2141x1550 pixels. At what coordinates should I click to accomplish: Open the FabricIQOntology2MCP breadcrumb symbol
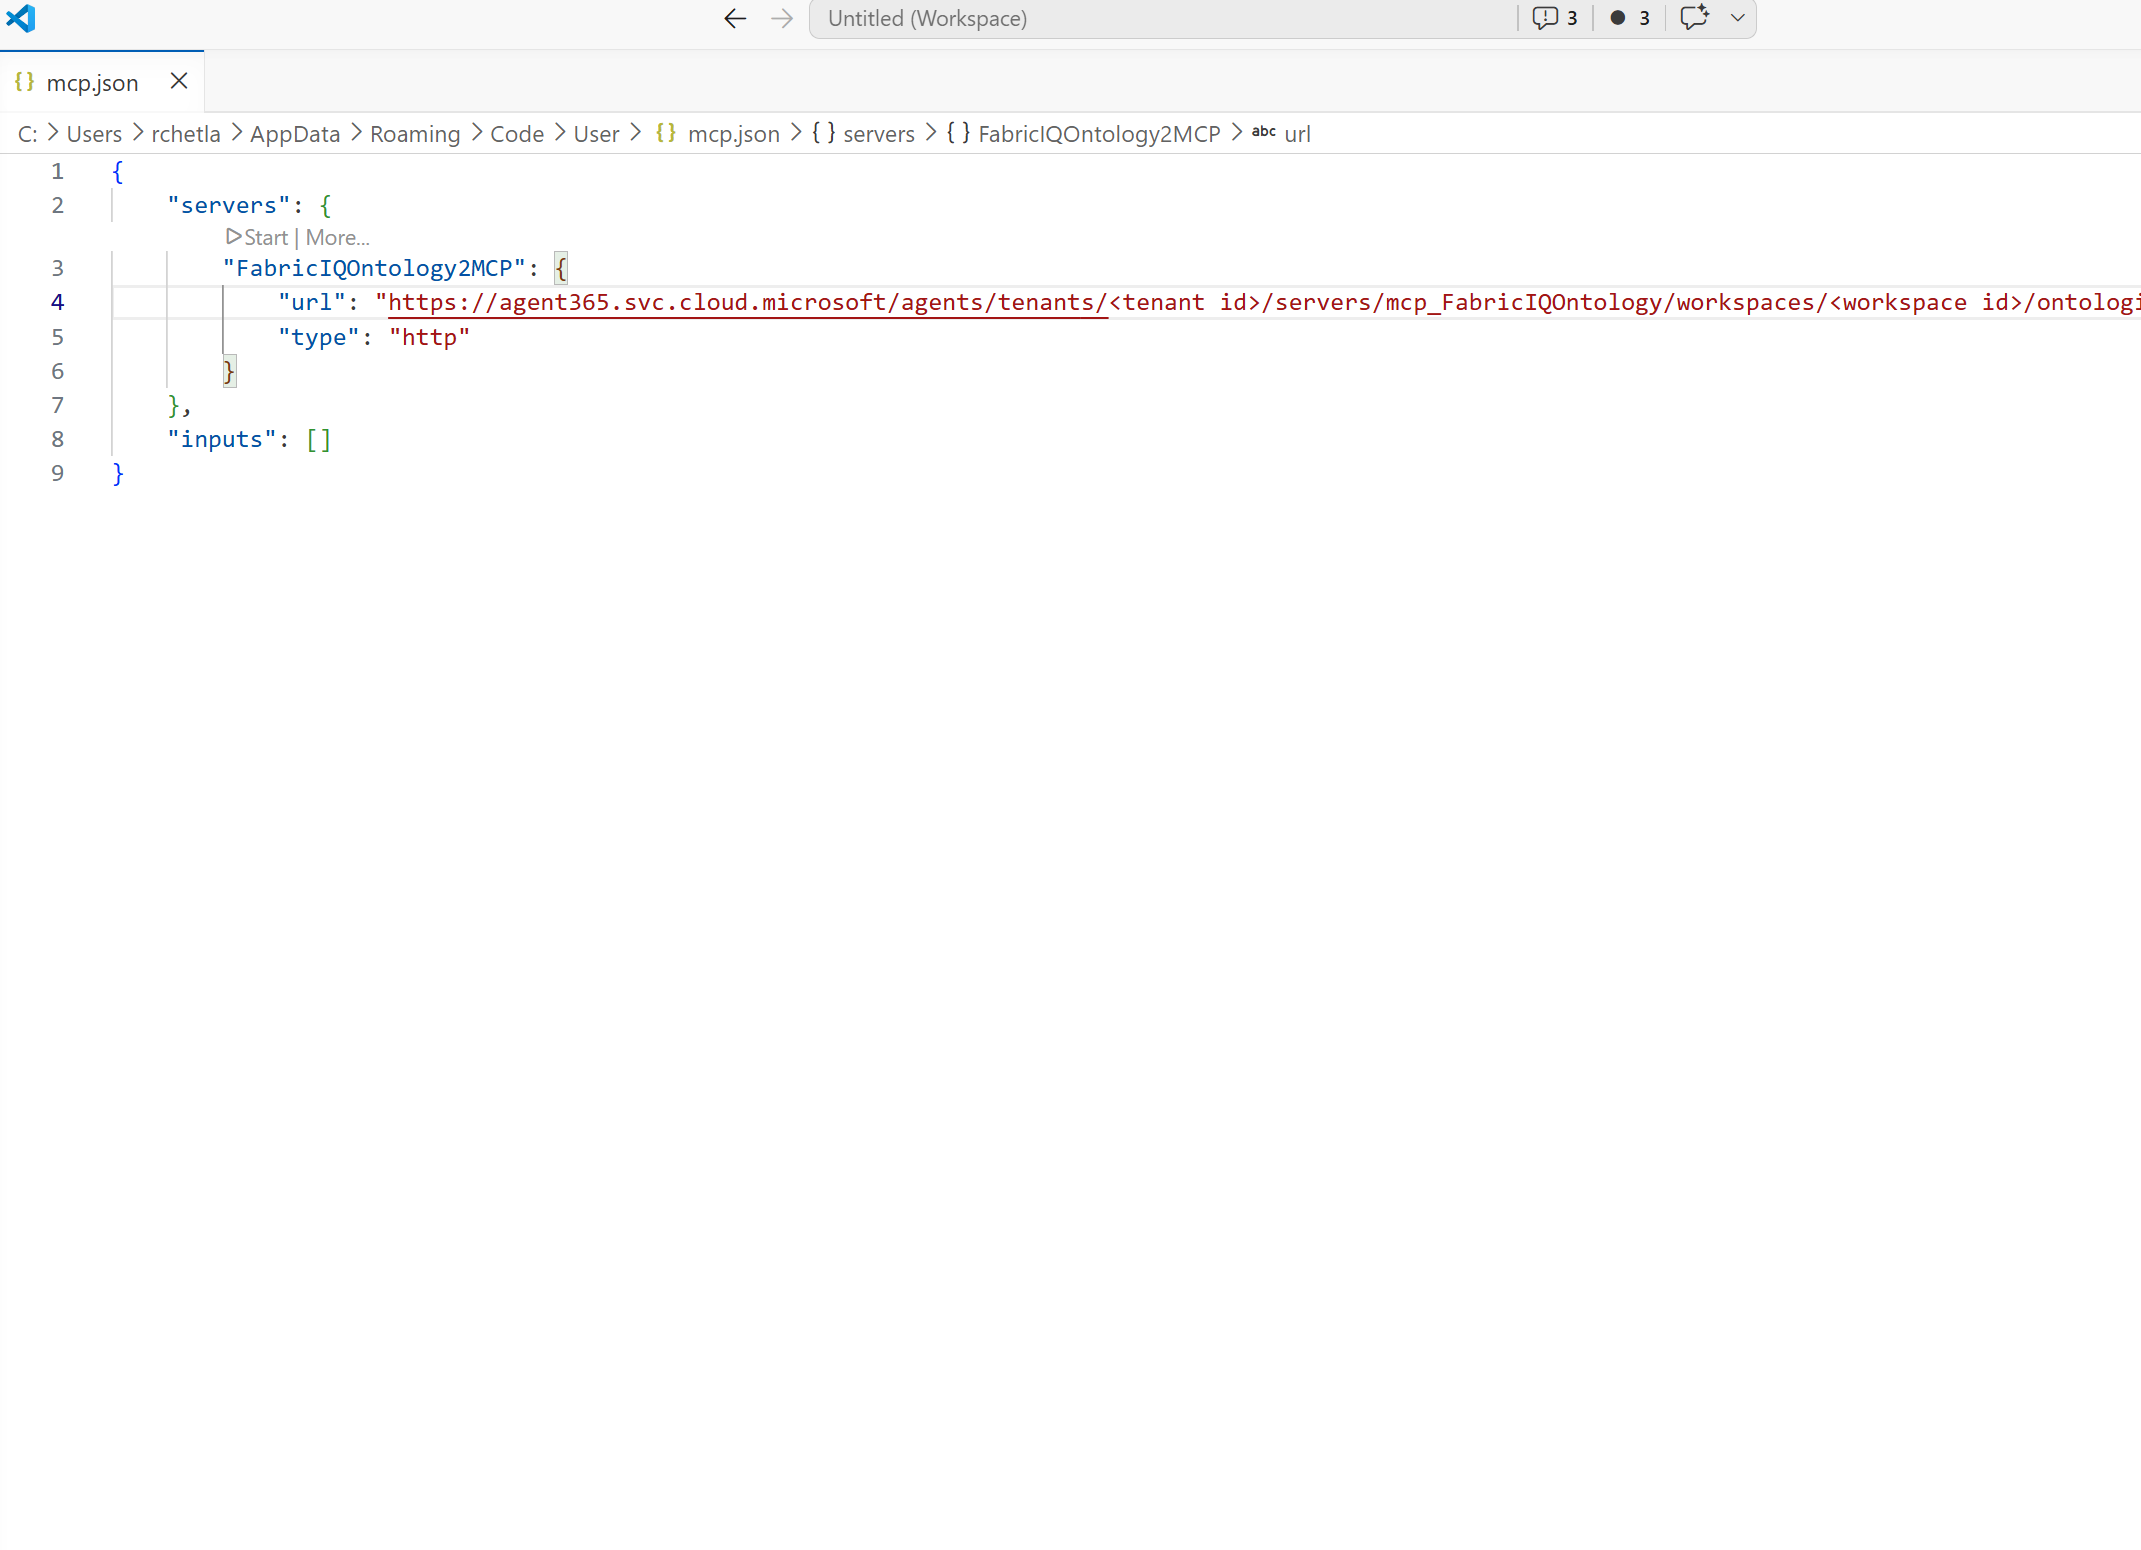[1099, 134]
